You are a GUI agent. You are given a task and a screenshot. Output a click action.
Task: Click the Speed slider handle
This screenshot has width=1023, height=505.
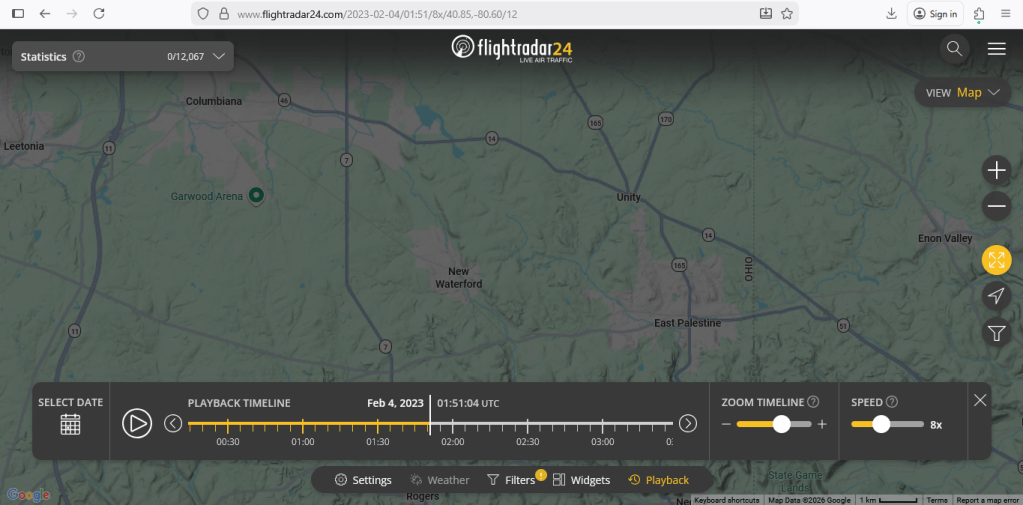tap(881, 424)
